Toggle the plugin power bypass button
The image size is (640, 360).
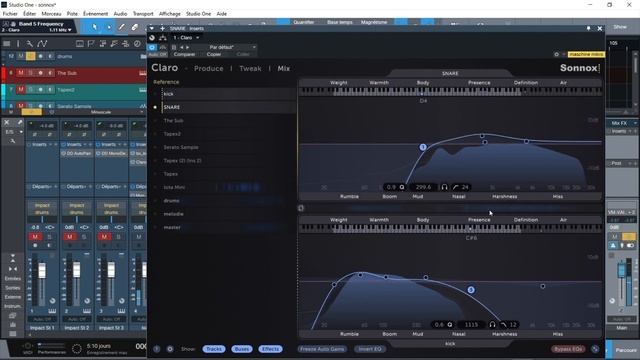click(x=152, y=47)
